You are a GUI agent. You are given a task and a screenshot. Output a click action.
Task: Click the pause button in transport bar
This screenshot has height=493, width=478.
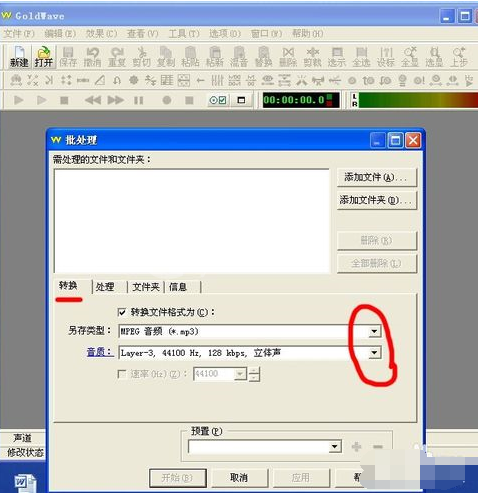[139, 100]
